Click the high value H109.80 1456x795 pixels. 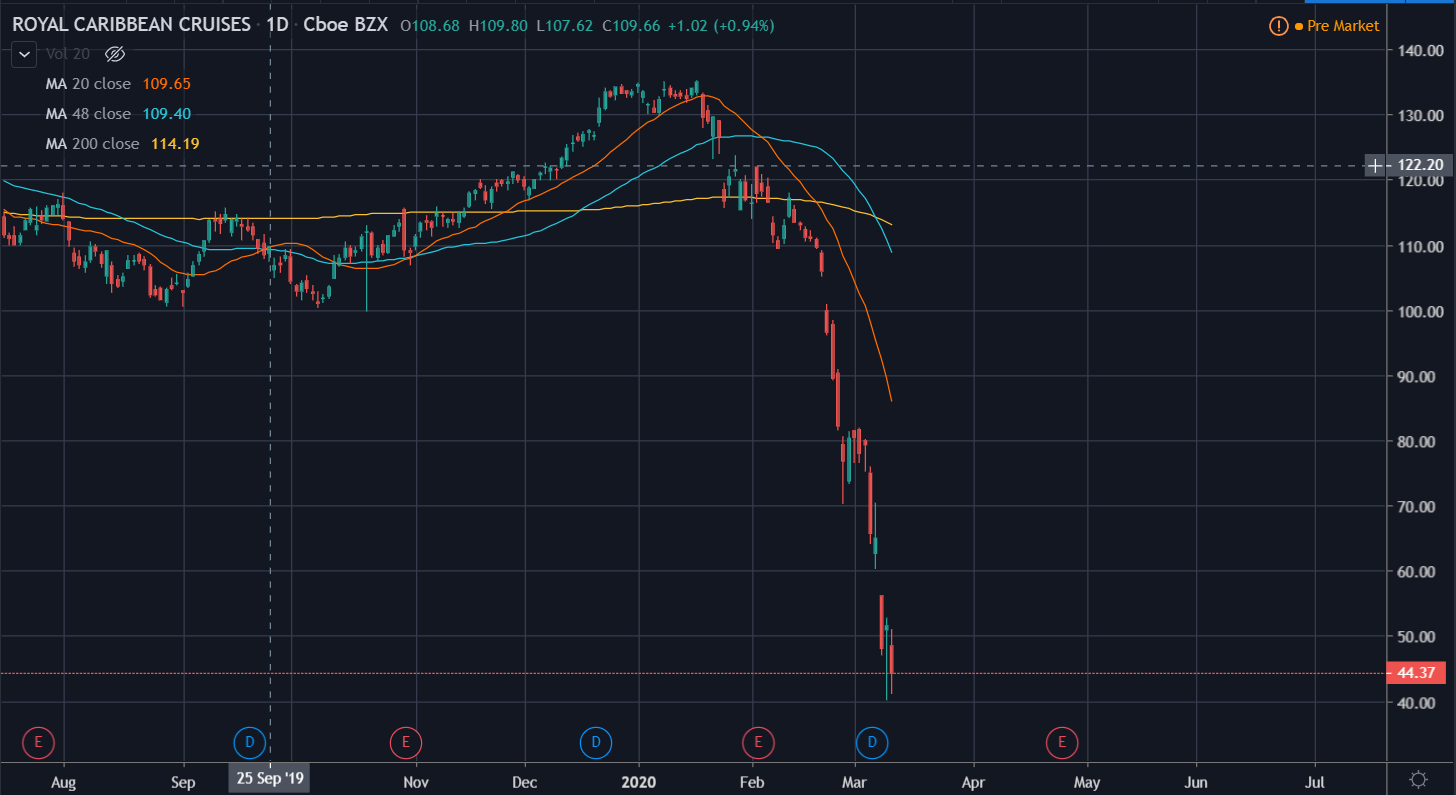(x=498, y=26)
